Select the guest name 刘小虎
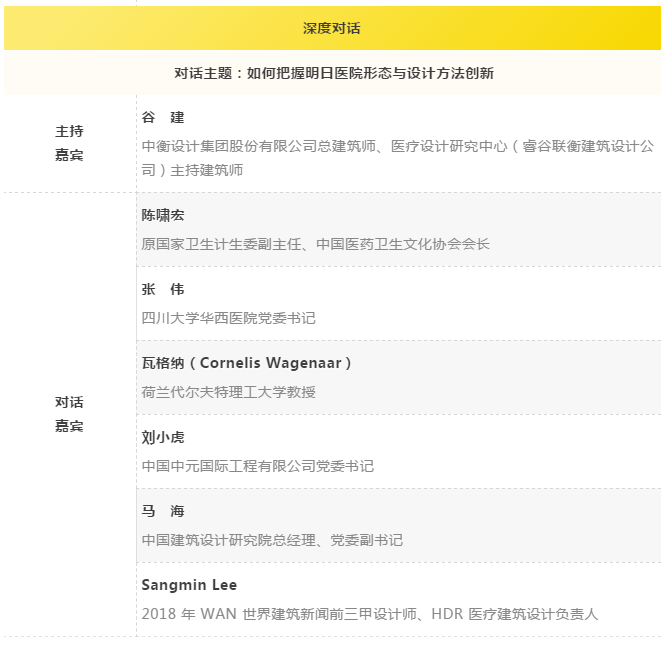 pyautogui.click(x=164, y=438)
